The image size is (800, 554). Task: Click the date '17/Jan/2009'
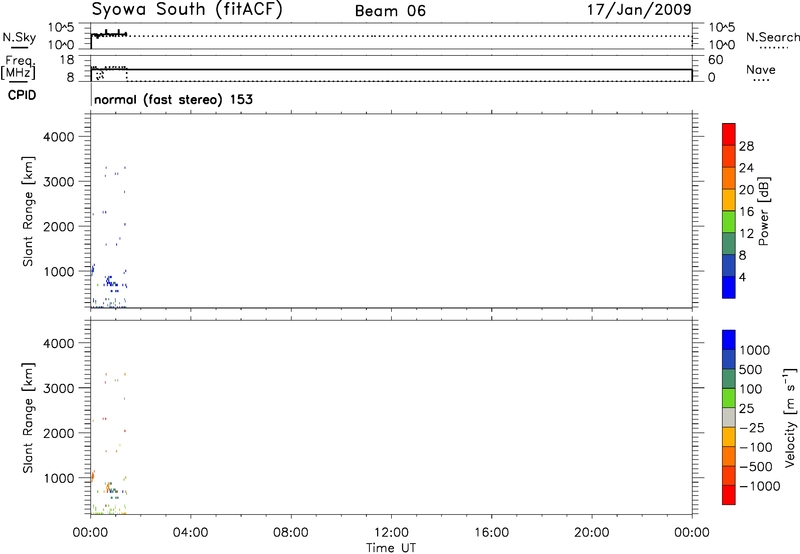[x=639, y=10]
